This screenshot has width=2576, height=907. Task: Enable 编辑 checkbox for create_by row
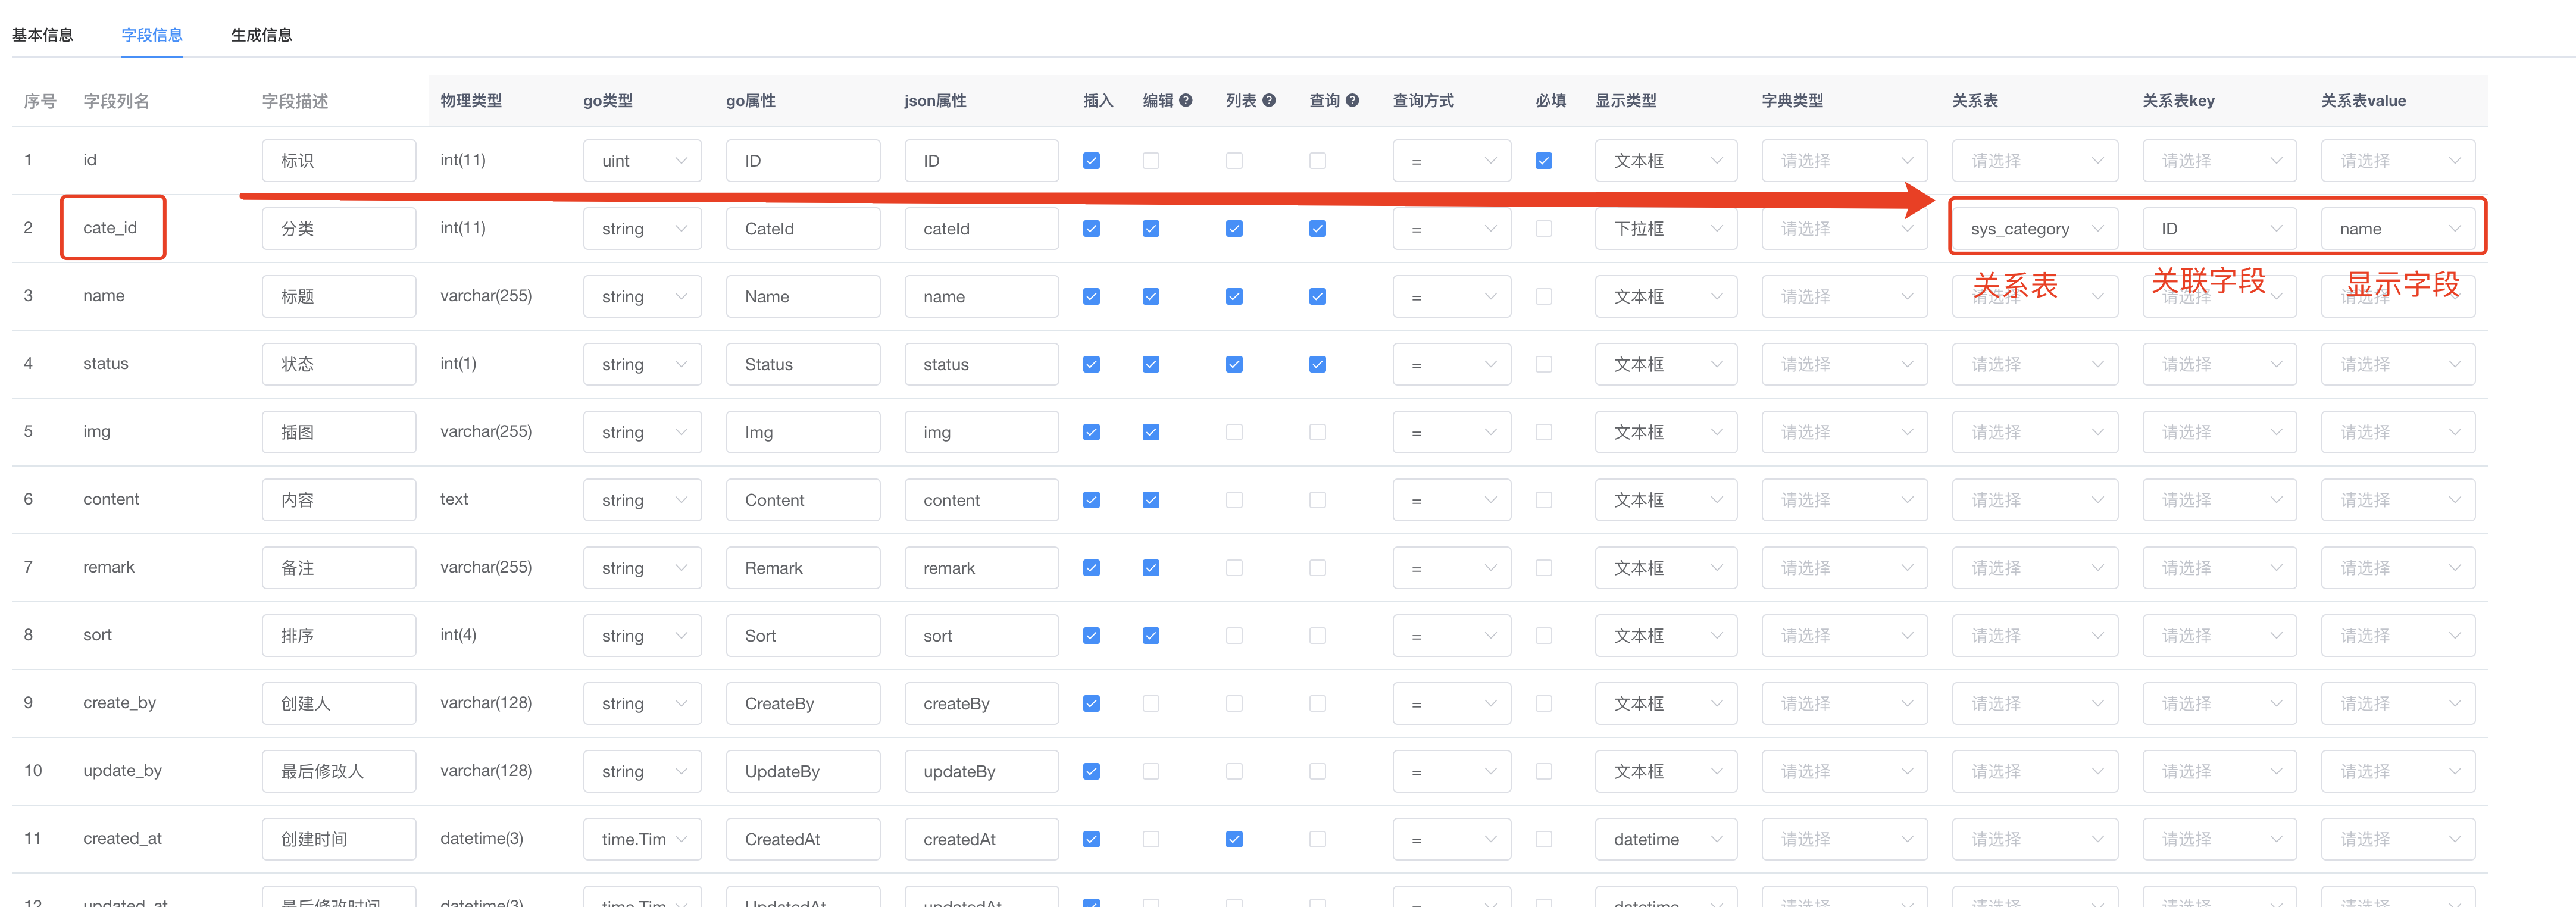(x=1151, y=704)
